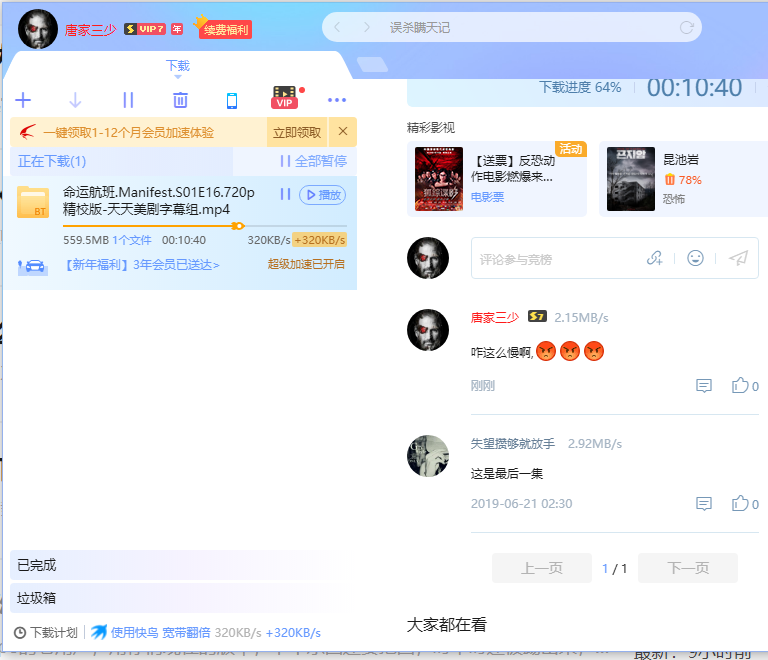Click the send paper plane icon
The height and width of the screenshot is (660, 768).
[738, 258]
